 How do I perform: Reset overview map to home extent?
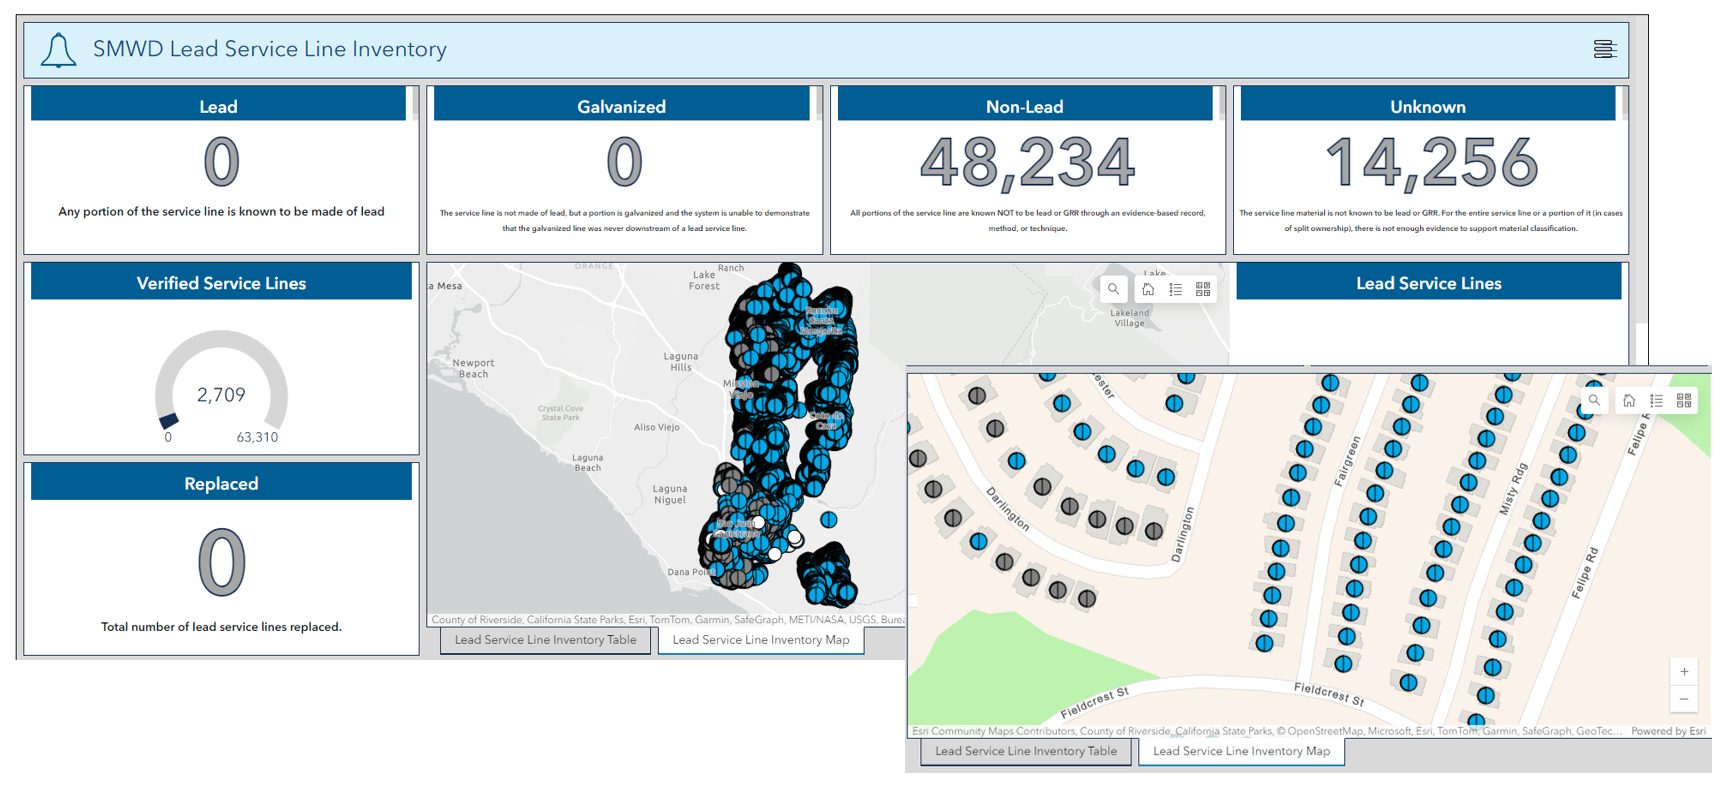click(1148, 289)
